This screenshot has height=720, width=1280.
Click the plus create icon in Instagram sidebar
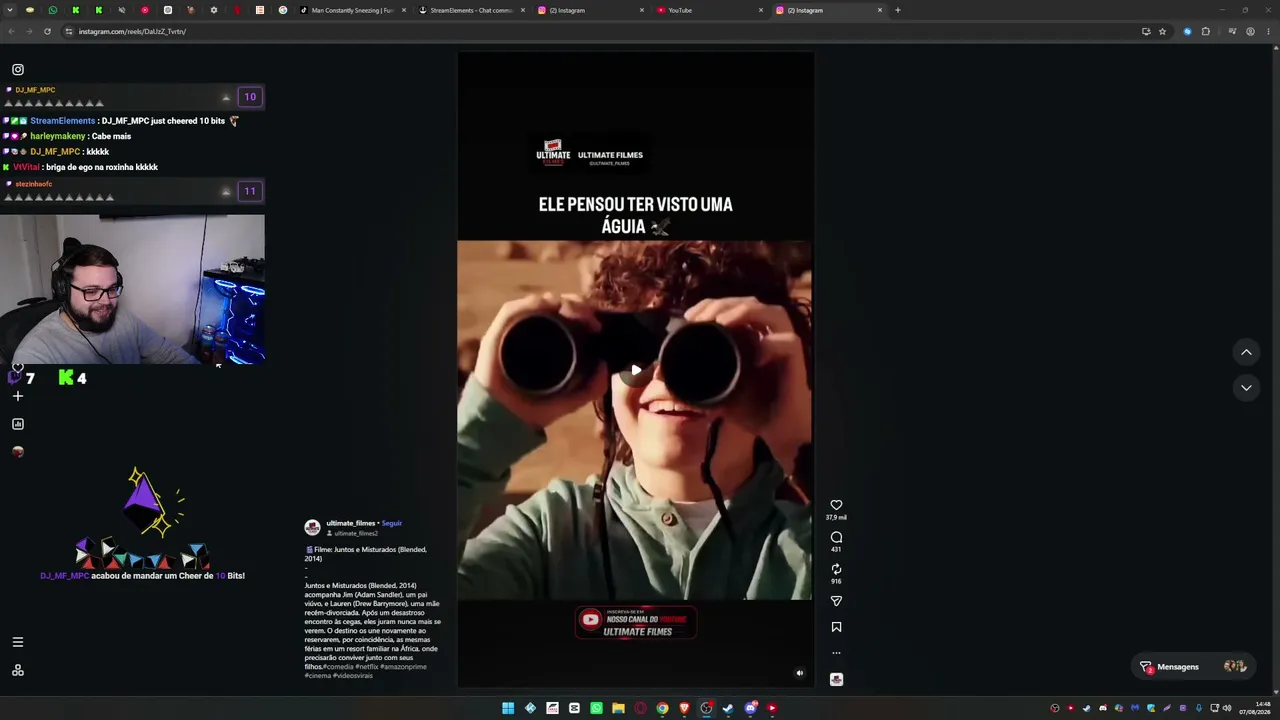18,396
